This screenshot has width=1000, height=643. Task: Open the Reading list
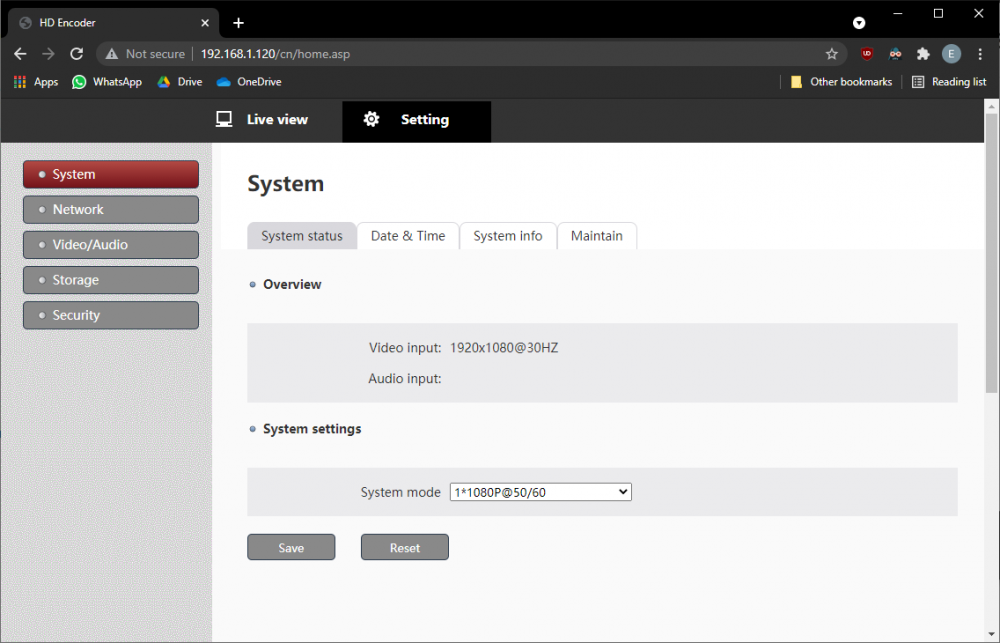[950, 82]
